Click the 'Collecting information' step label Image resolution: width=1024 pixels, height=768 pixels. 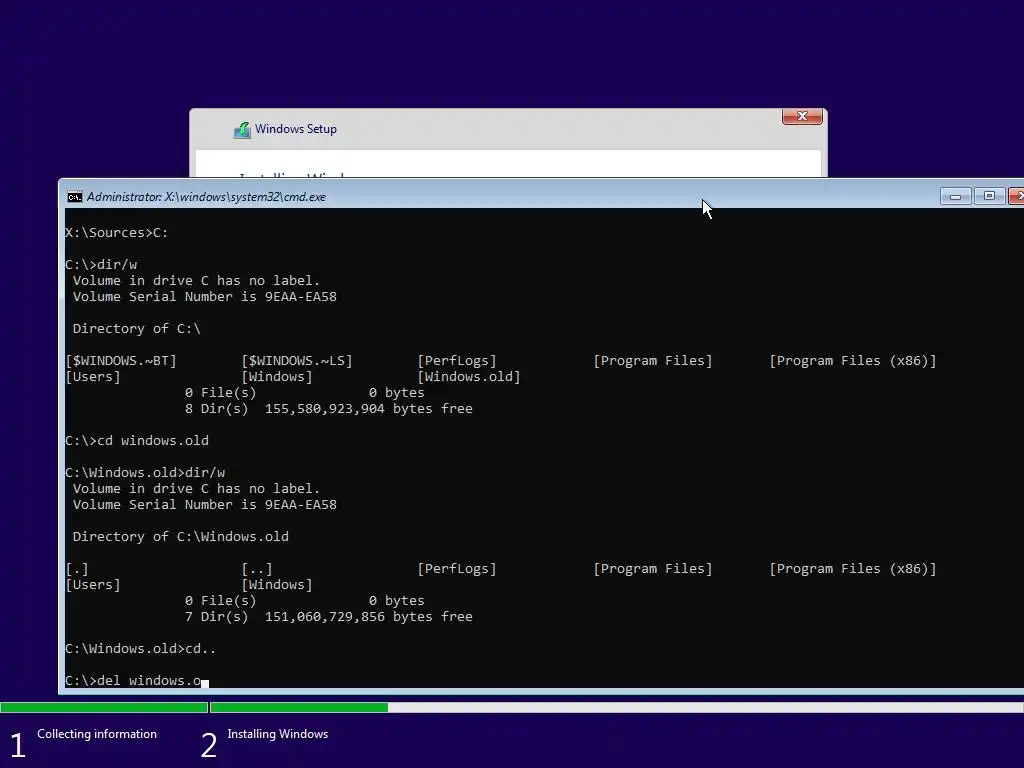tap(97, 734)
